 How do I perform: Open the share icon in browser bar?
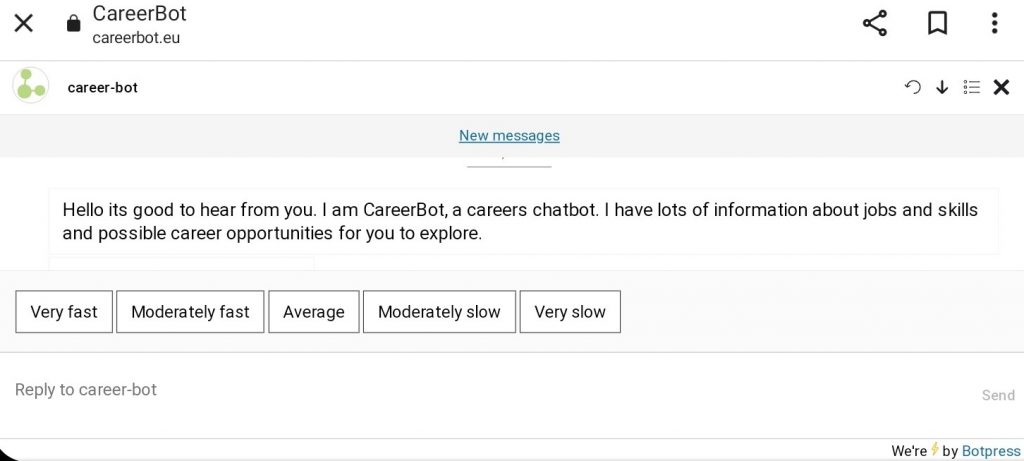874,24
